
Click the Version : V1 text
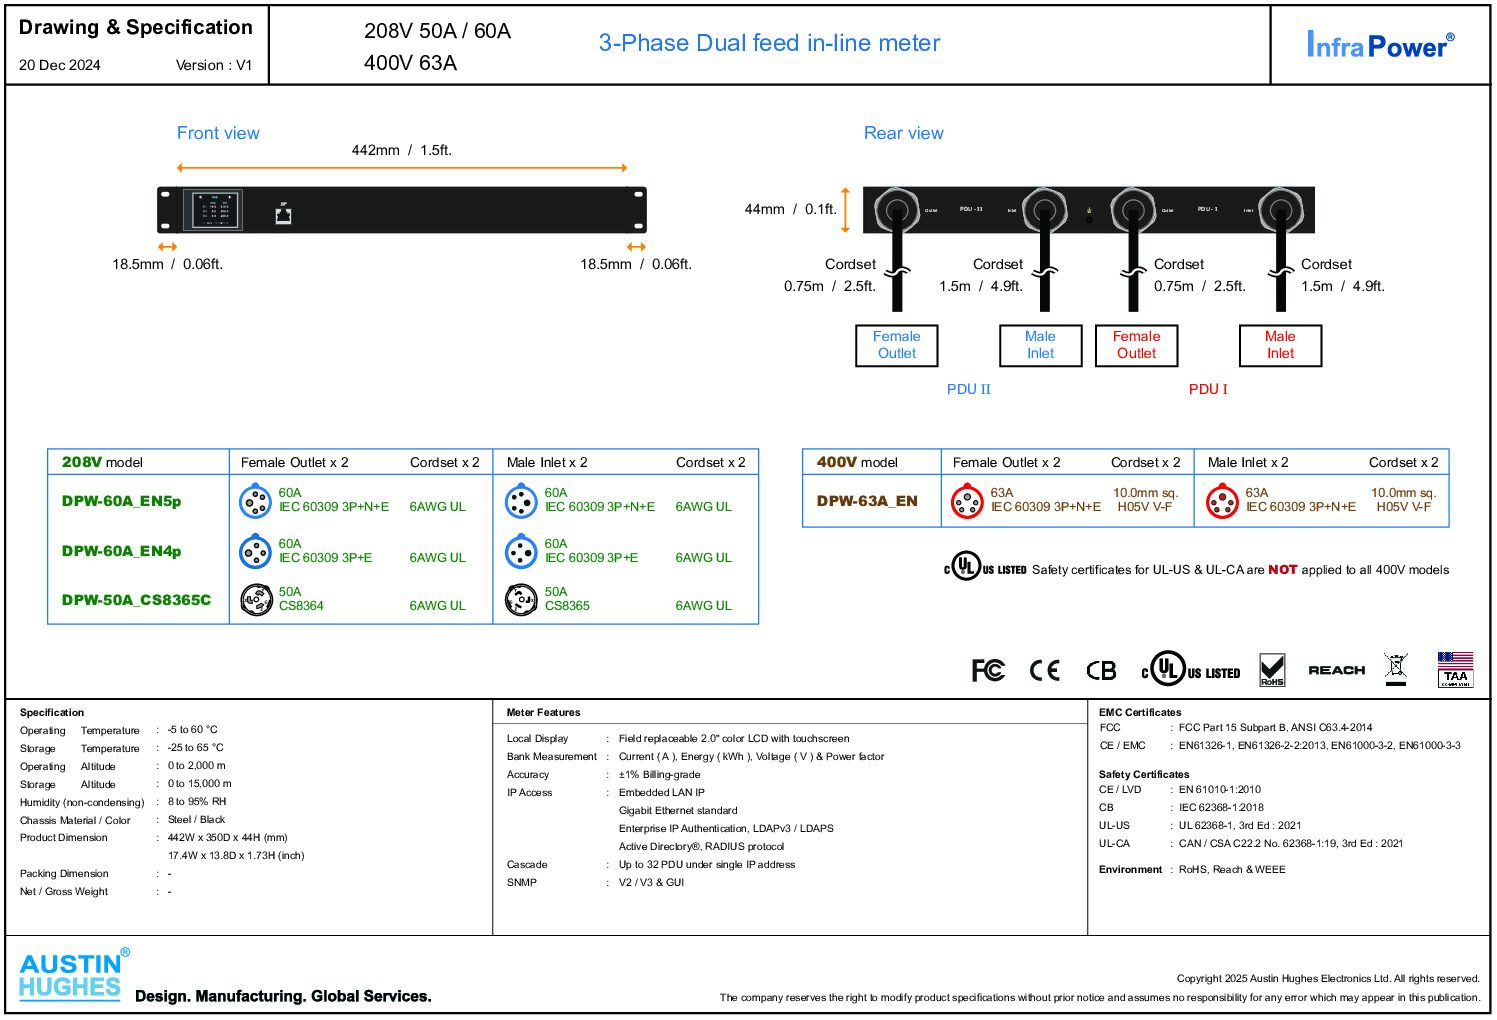click(x=214, y=65)
